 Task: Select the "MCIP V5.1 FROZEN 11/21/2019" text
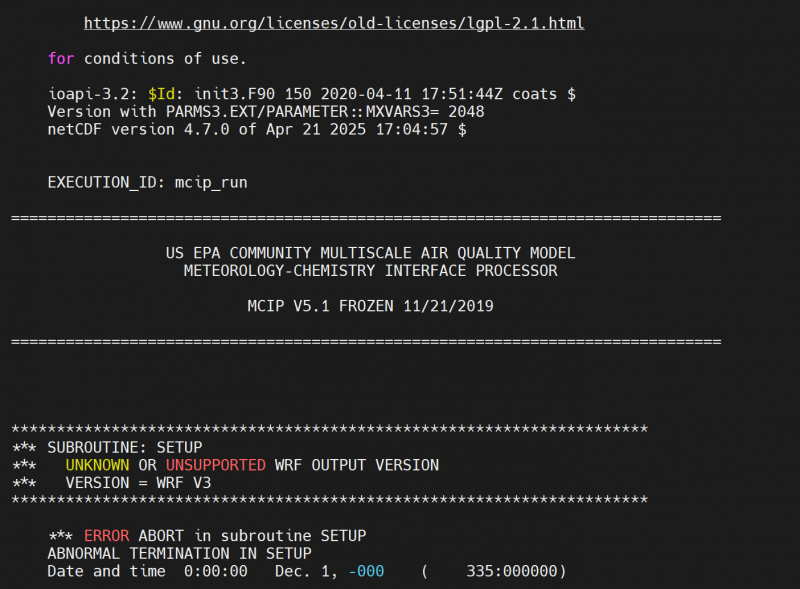click(370, 306)
